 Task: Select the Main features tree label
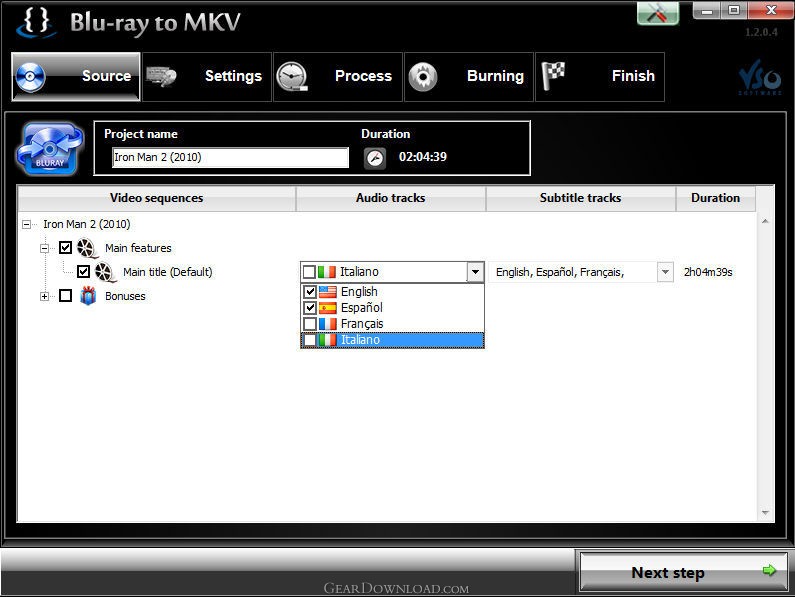point(138,248)
